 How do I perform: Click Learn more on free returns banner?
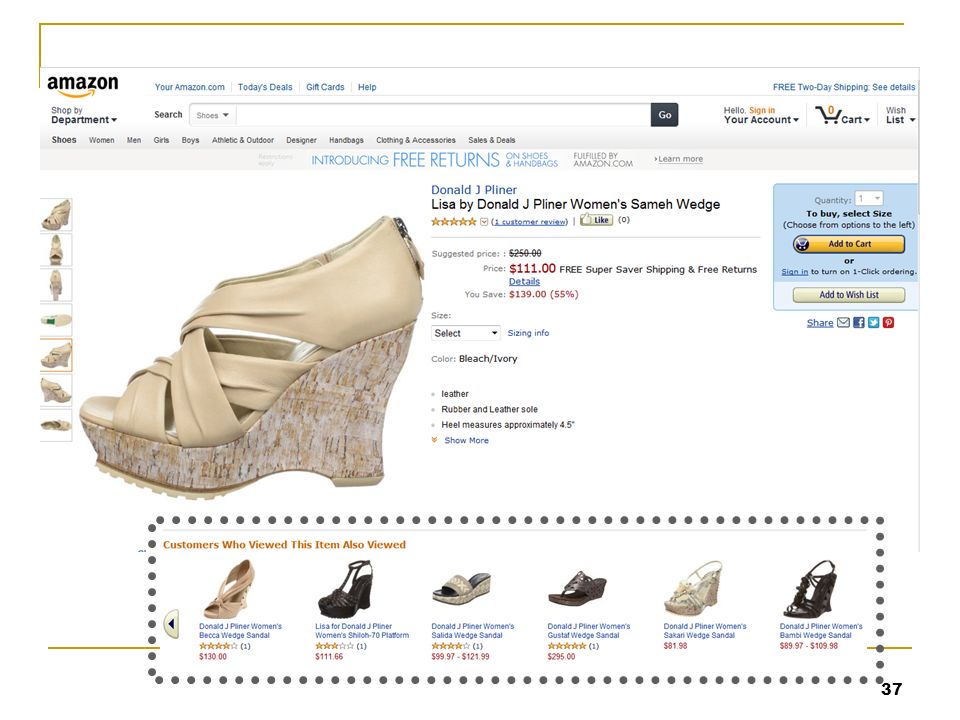click(x=678, y=159)
